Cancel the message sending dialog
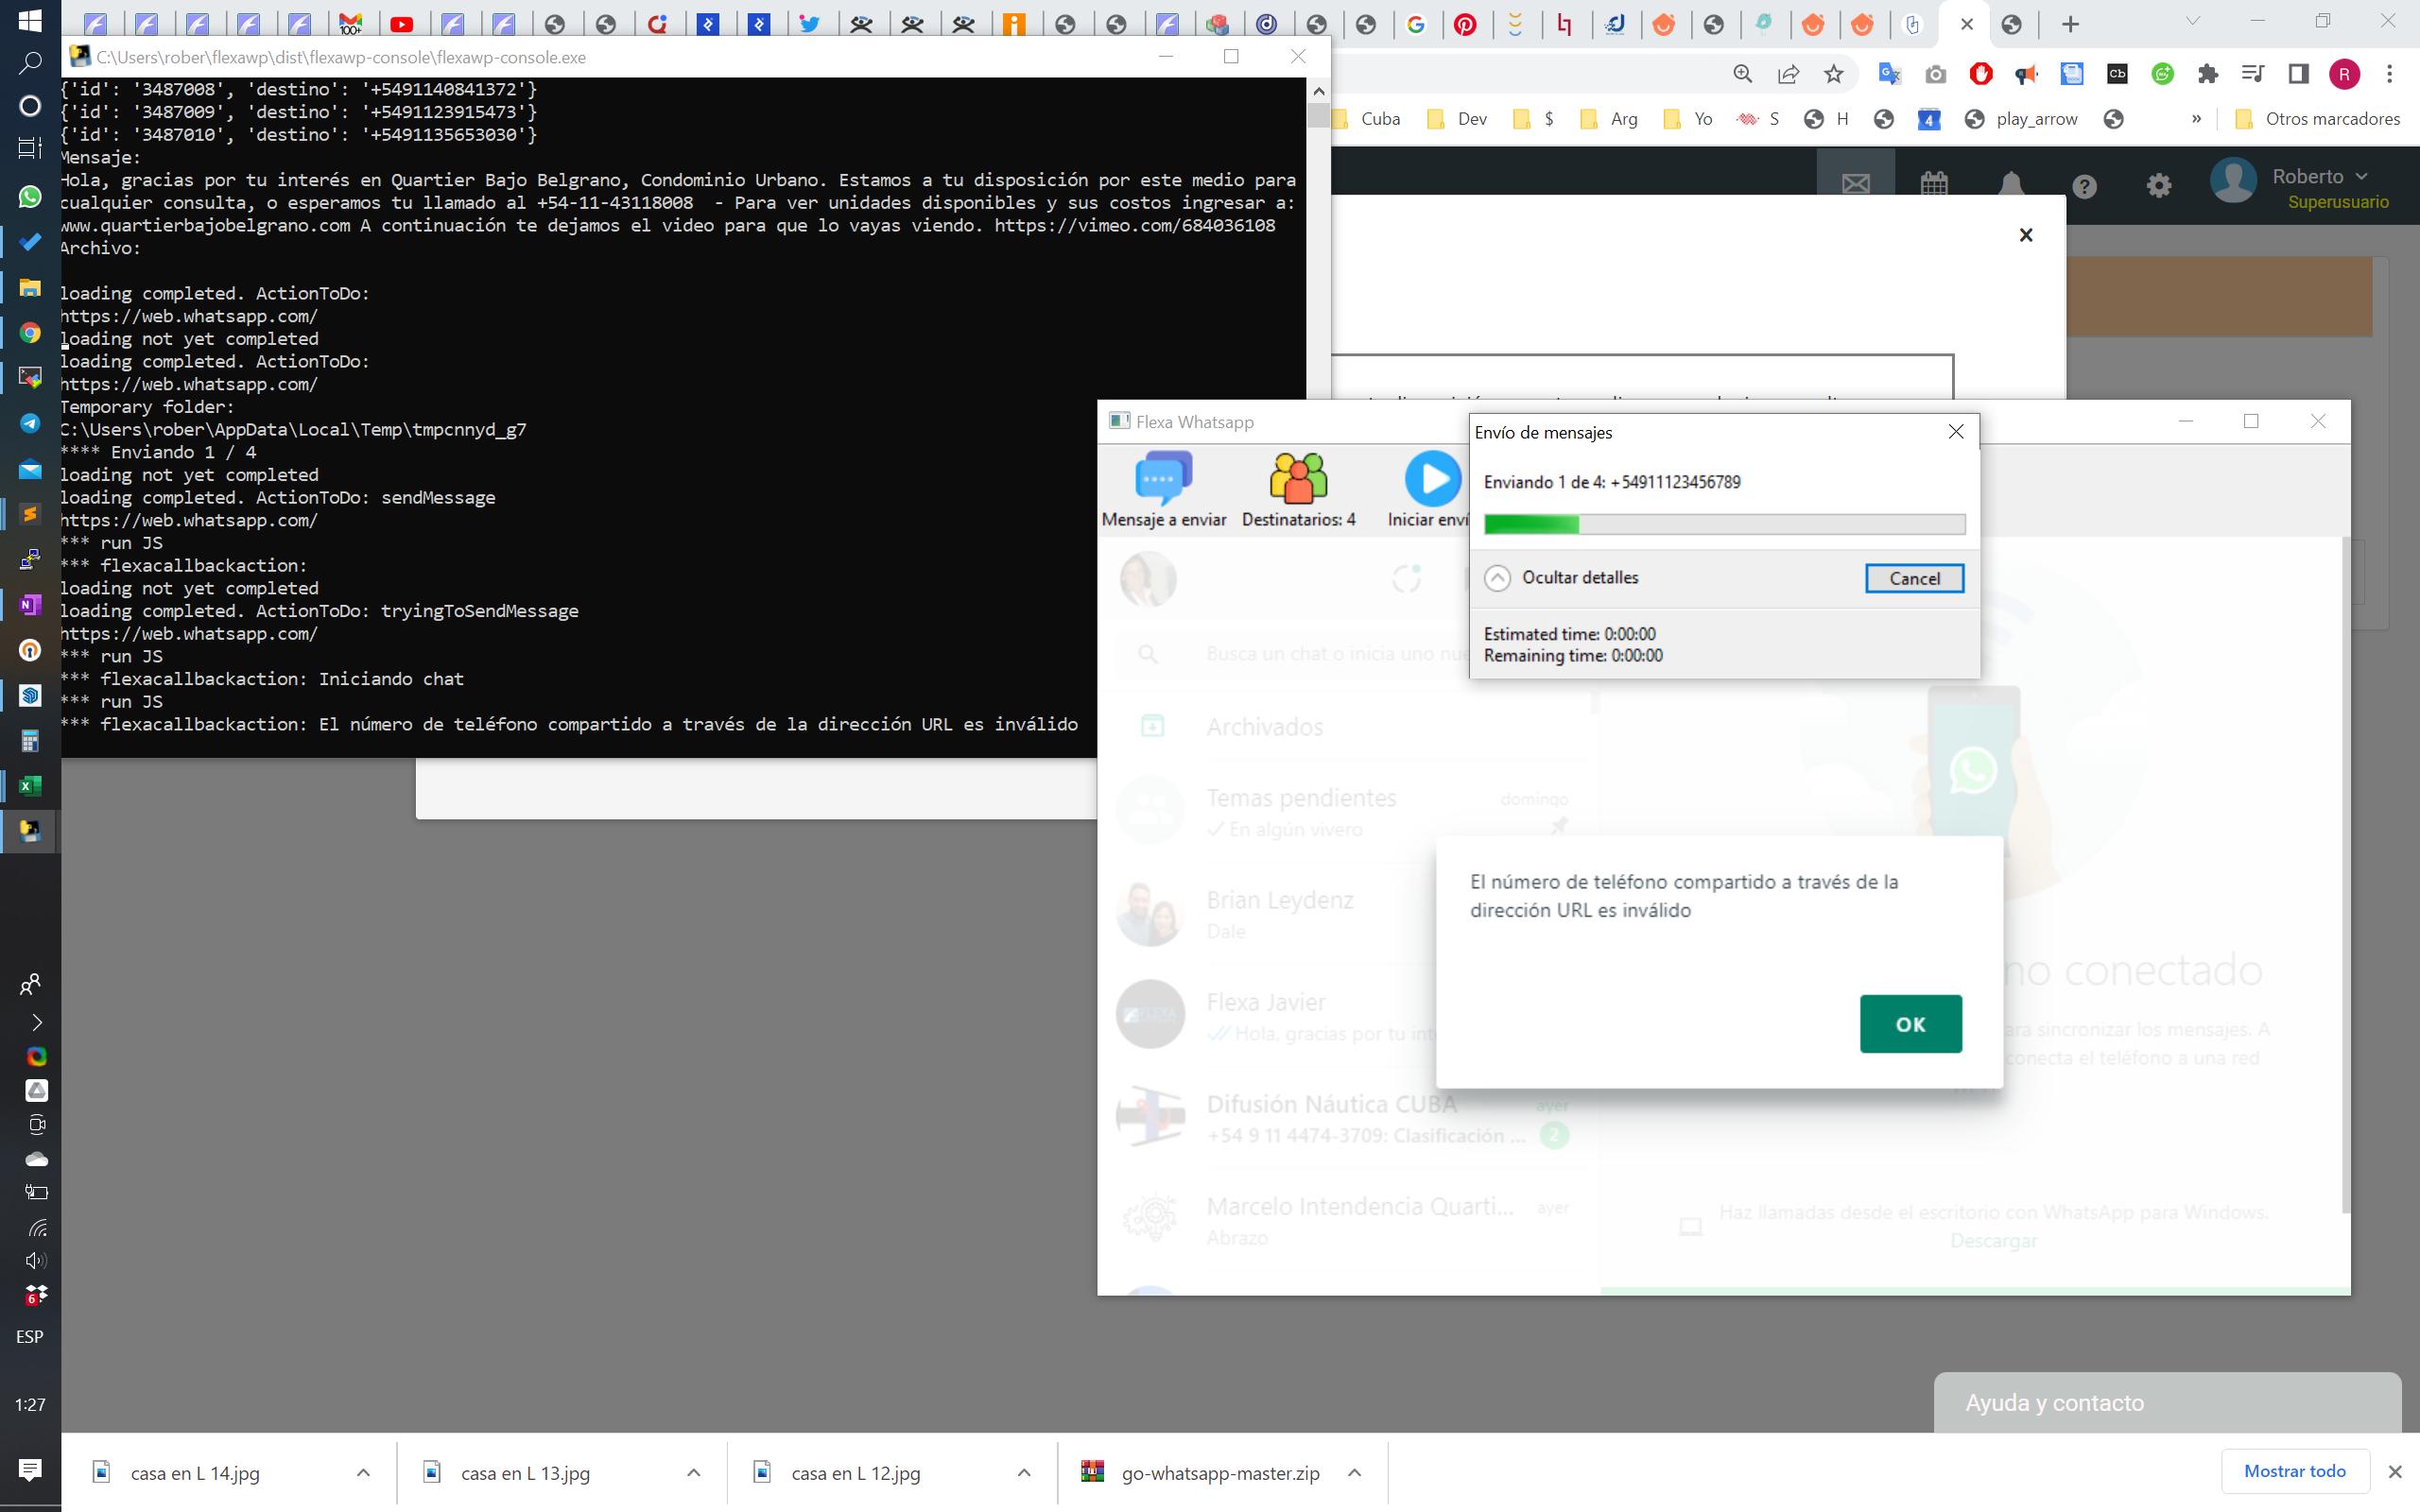This screenshot has width=2420, height=1512. point(1914,578)
